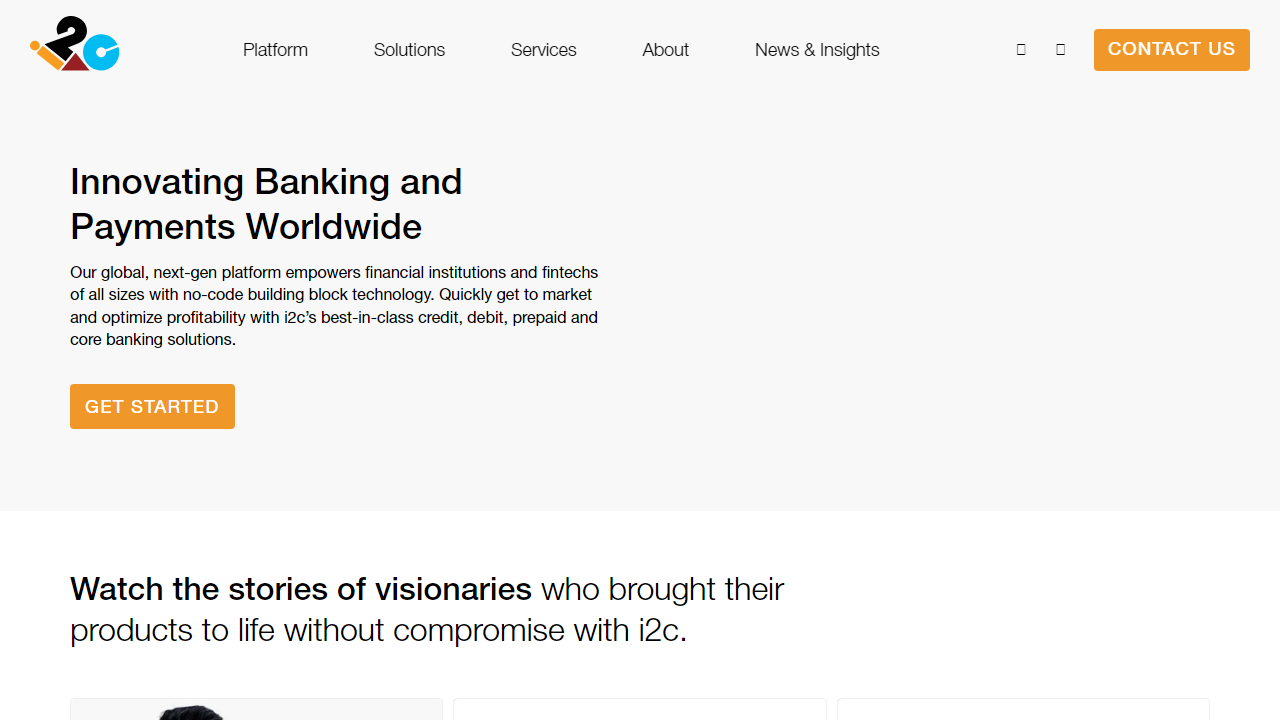Click the red triangle in the i2c logo
This screenshot has width=1280, height=720.
tap(74, 63)
